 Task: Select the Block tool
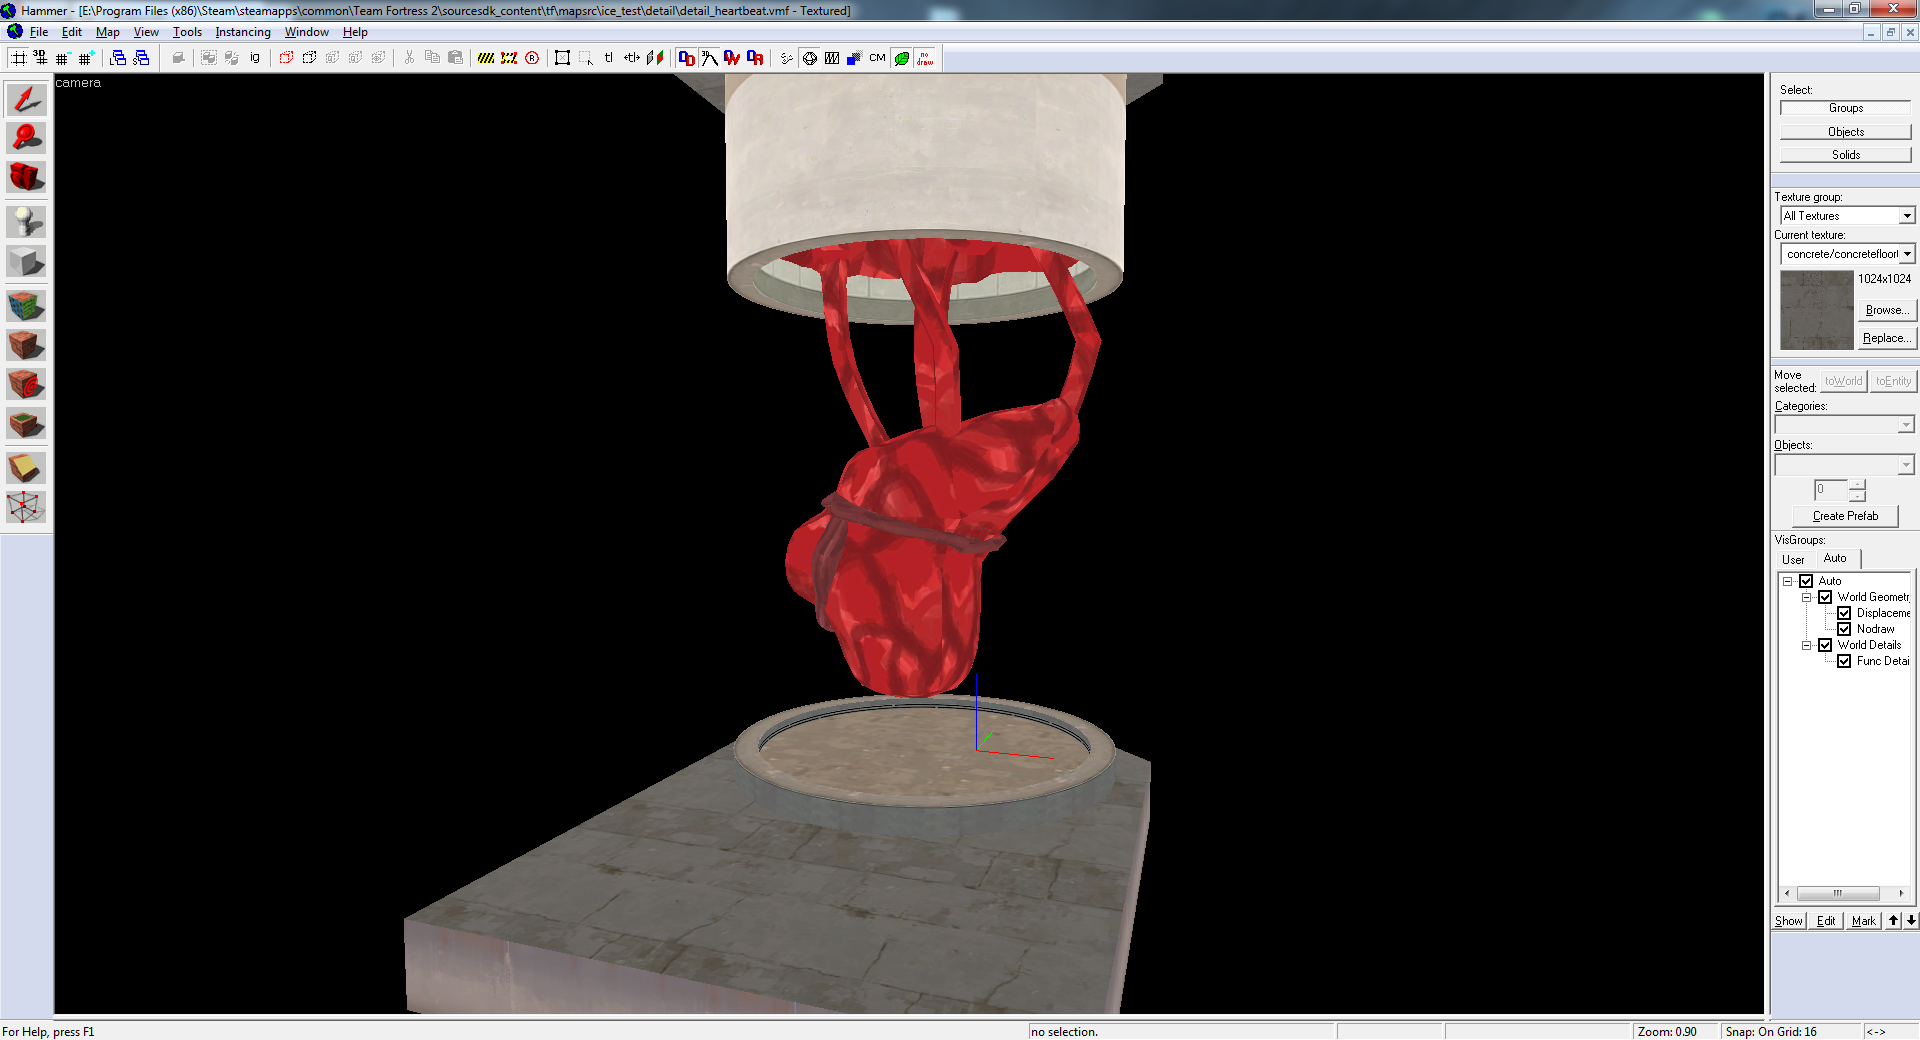(26, 262)
